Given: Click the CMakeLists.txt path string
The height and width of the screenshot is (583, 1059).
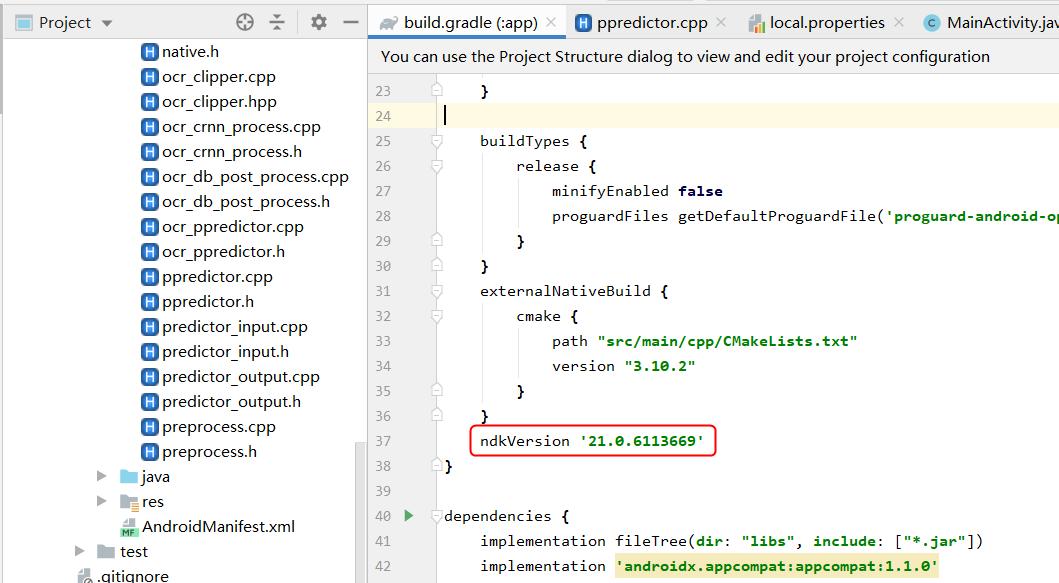Looking at the screenshot, I should [x=727, y=341].
